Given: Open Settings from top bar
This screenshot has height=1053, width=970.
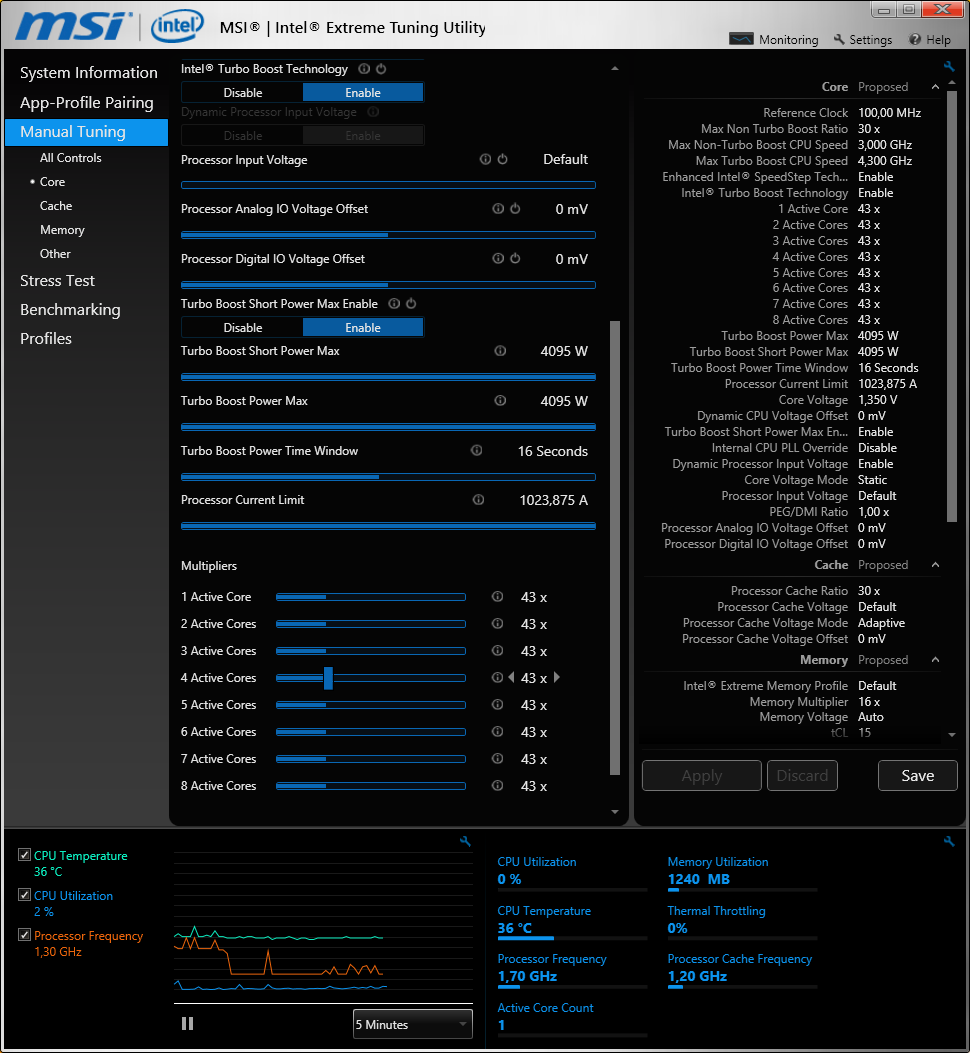Looking at the screenshot, I should point(863,40).
